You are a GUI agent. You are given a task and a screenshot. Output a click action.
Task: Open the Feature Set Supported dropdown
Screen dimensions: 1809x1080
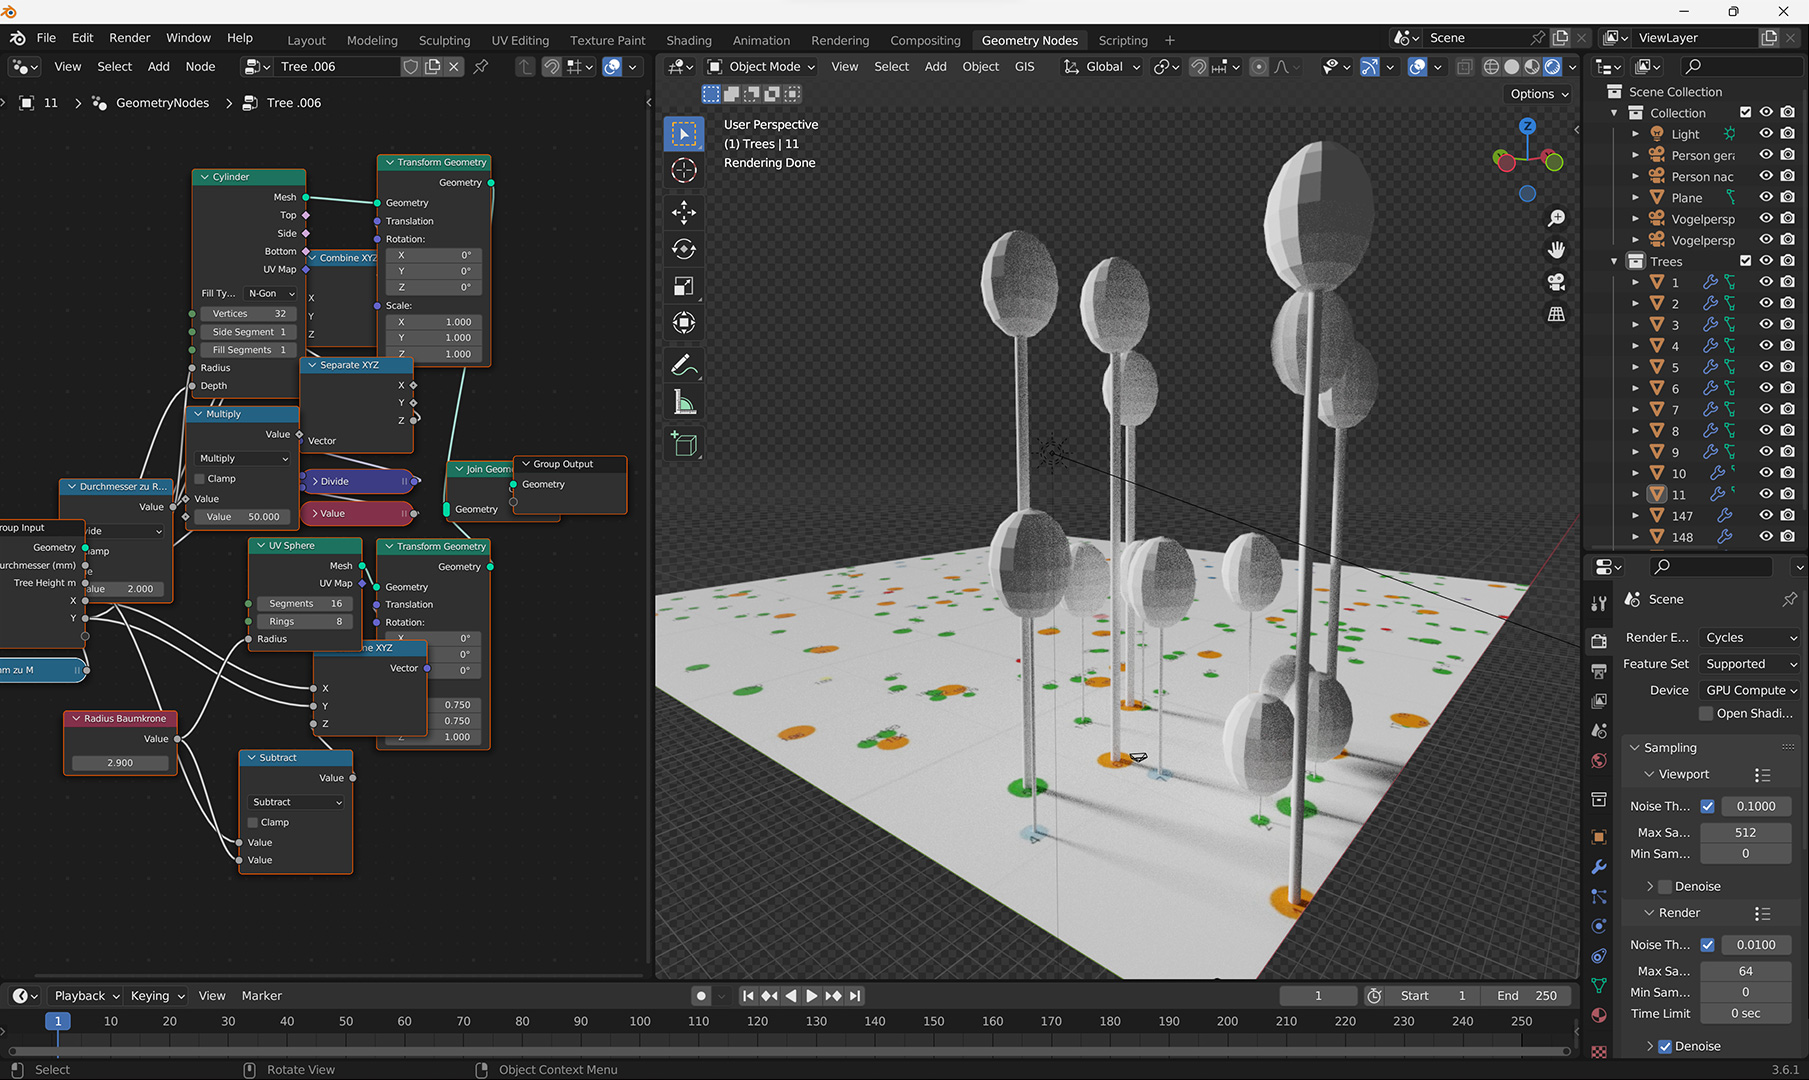tap(1750, 664)
